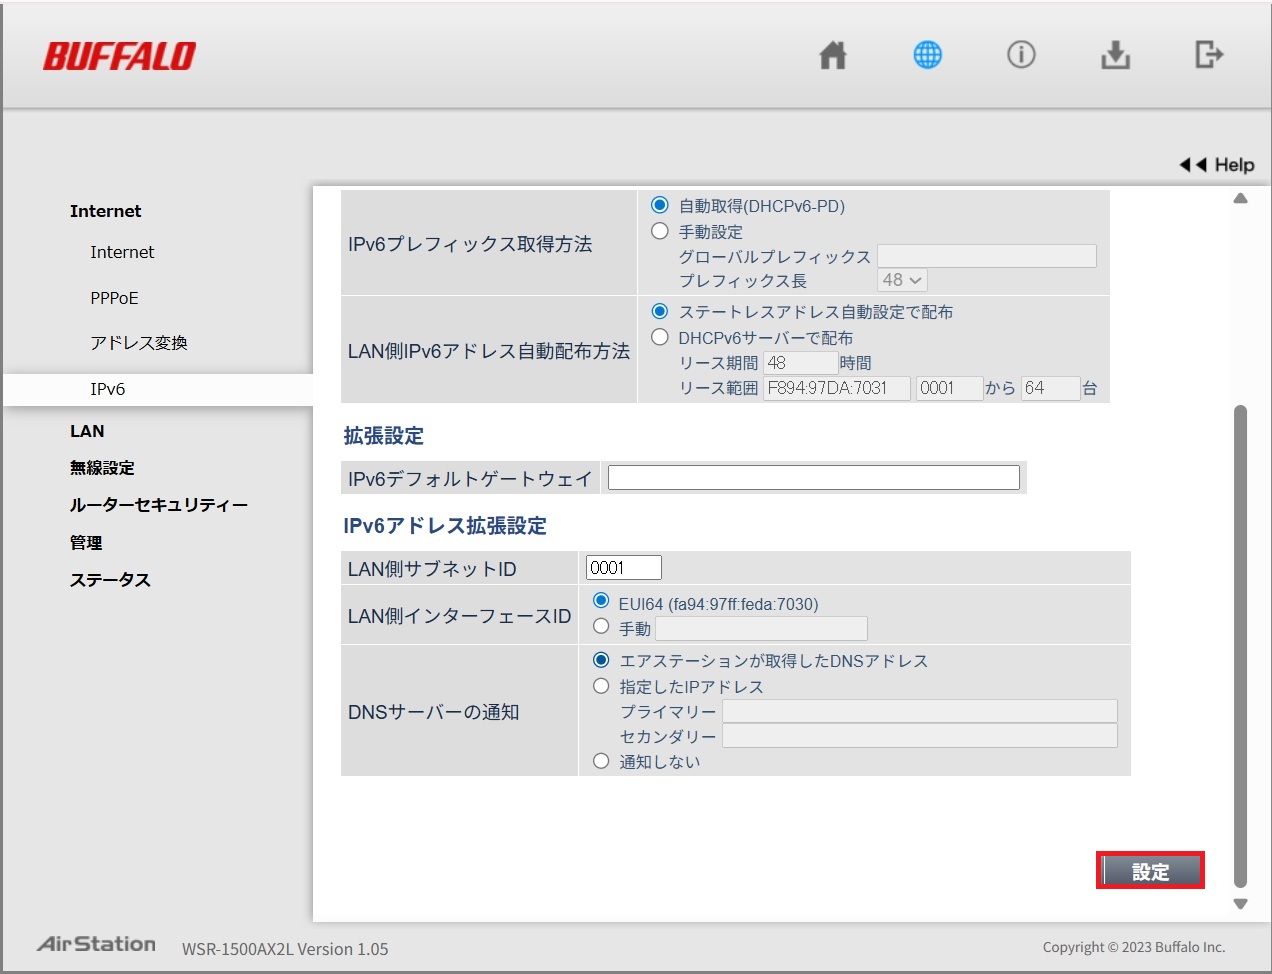Click the AirStation logo text
Image resolution: width=1272 pixels, height=974 pixels.
click(x=97, y=944)
